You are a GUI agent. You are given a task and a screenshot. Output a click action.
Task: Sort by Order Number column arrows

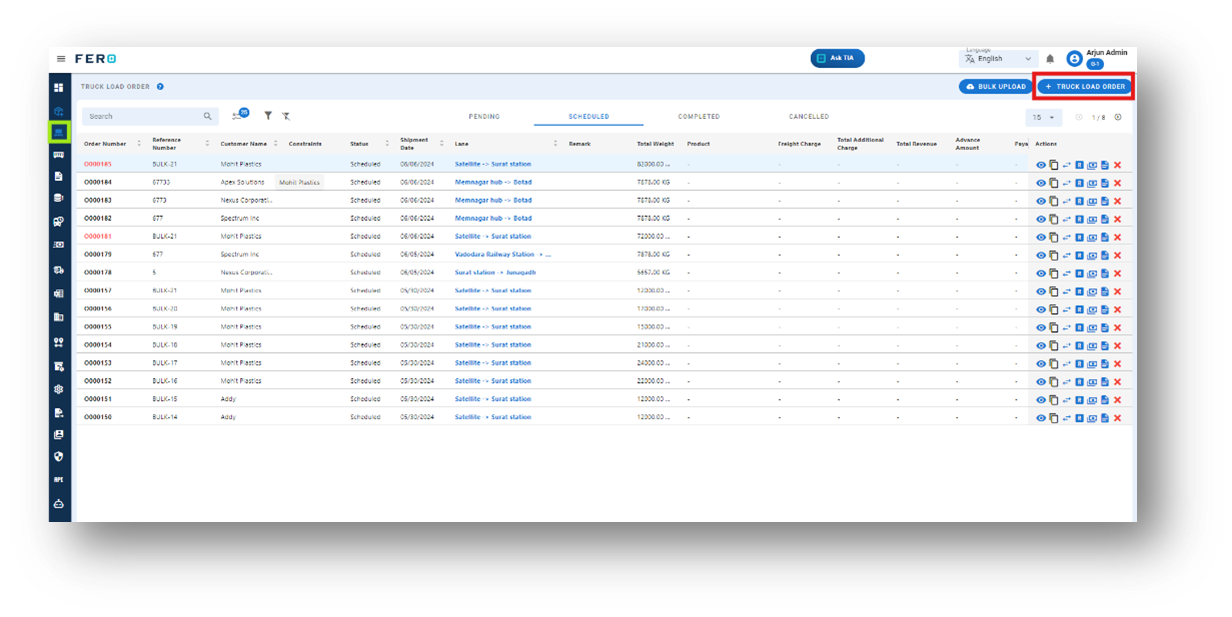tap(139, 144)
